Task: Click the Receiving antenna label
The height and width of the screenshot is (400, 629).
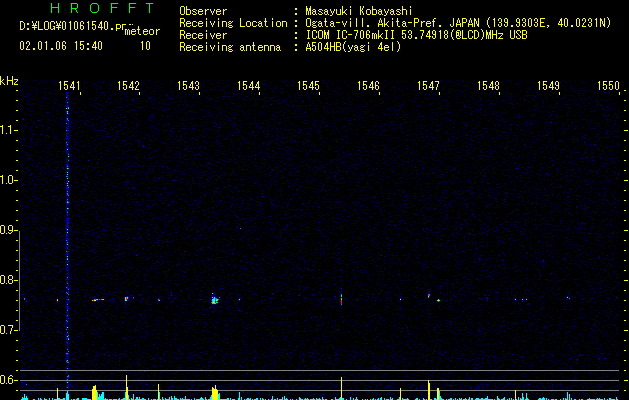Action: click(230, 47)
